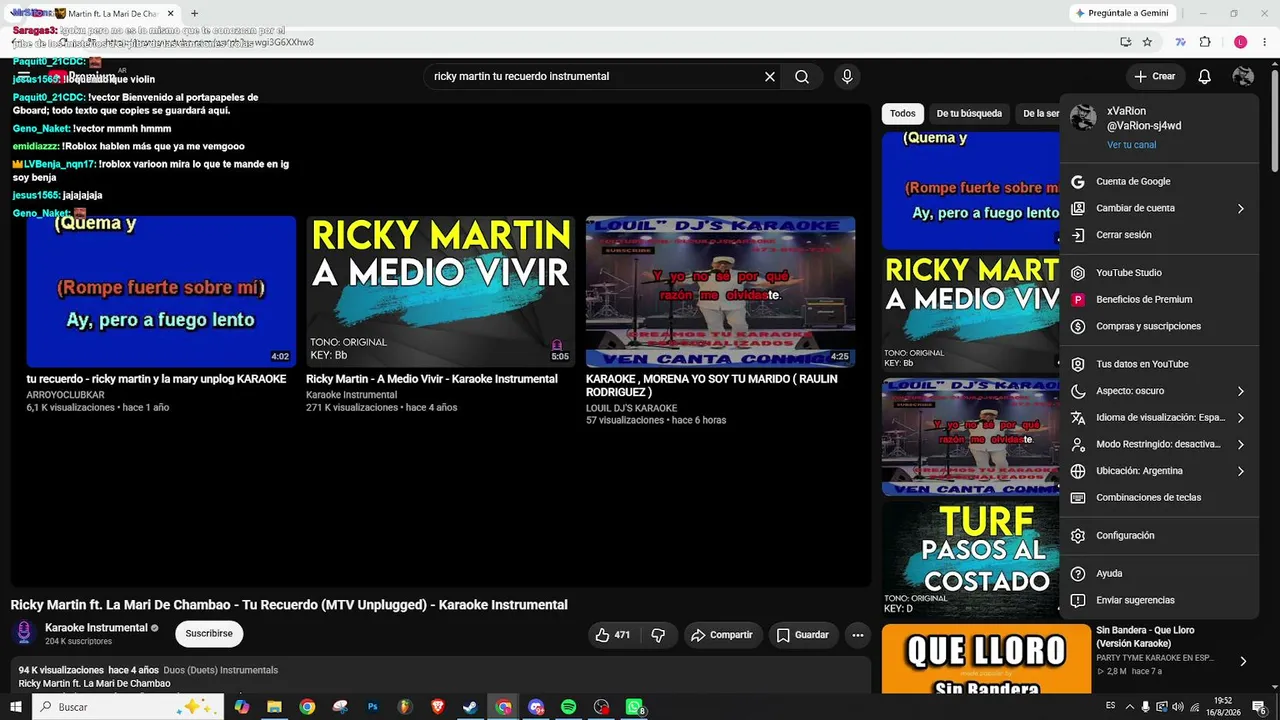The image size is (1280, 720).
Task: Open Tus datos en YouTube
Action: tap(1159, 364)
